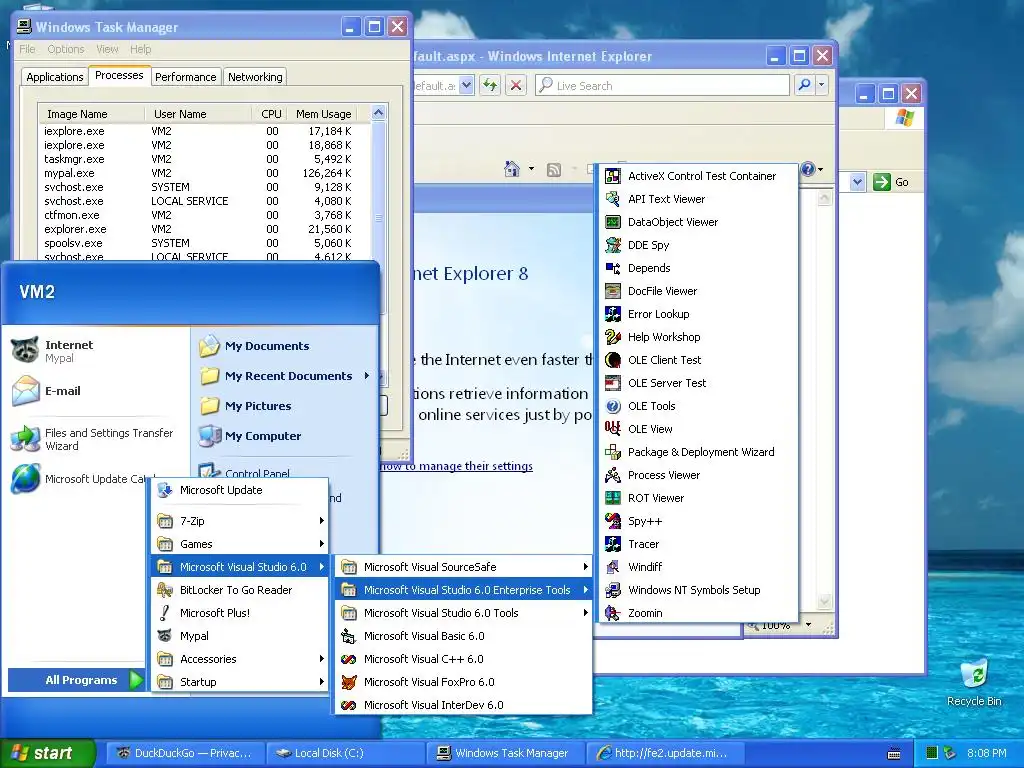The image size is (1024, 768).
Task: Start Microsoft Visual Basic 6.0
Action: pos(463,636)
